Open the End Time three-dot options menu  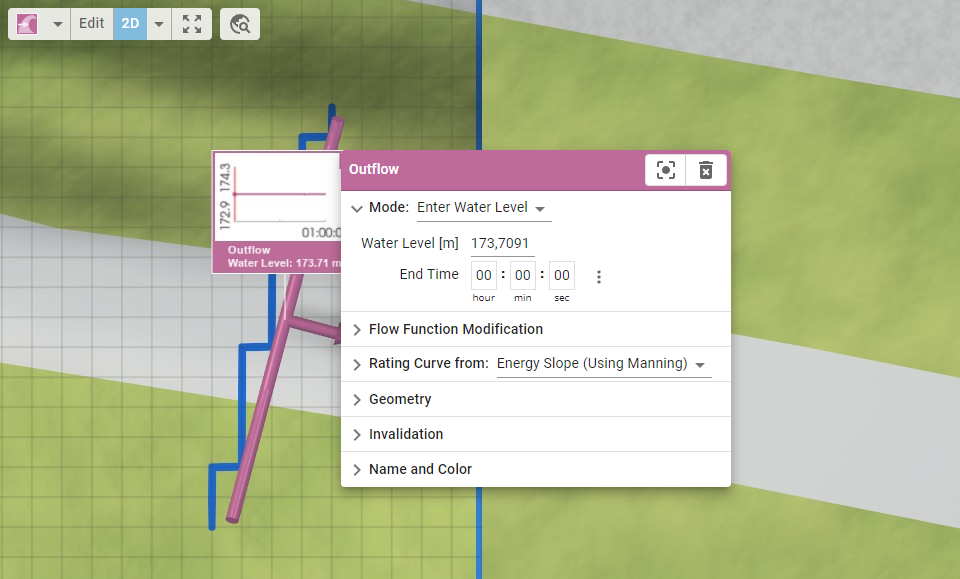(599, 277)
